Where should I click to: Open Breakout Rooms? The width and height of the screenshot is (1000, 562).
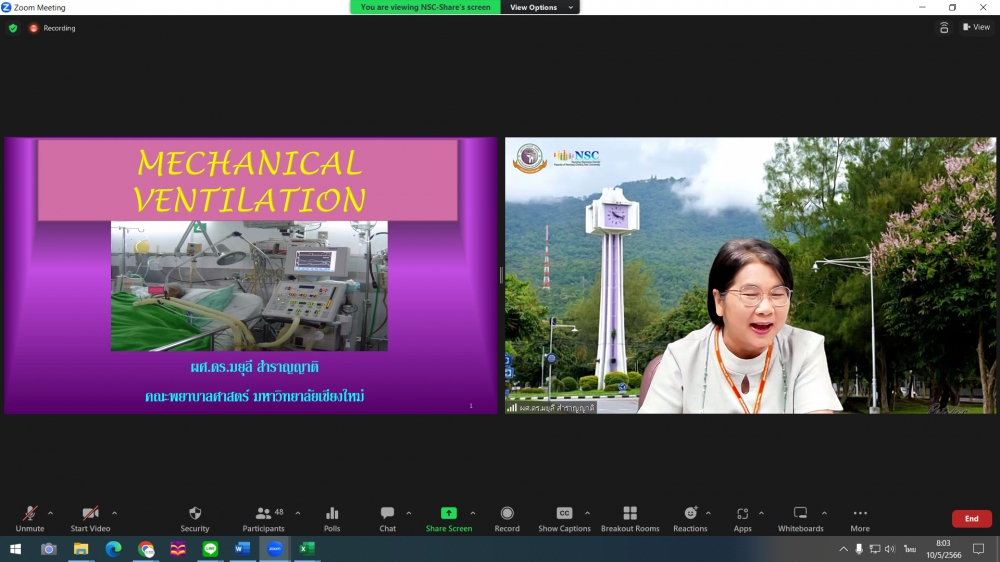630,514
